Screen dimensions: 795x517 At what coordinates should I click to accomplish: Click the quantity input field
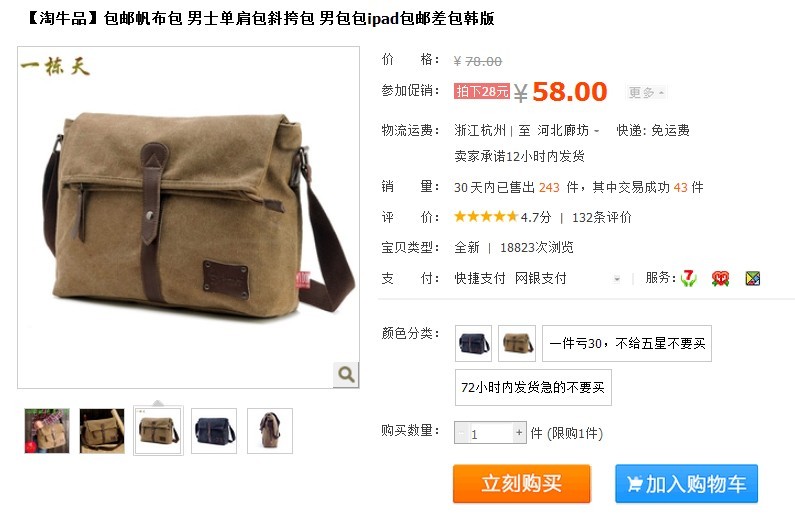tap(490, 433)
